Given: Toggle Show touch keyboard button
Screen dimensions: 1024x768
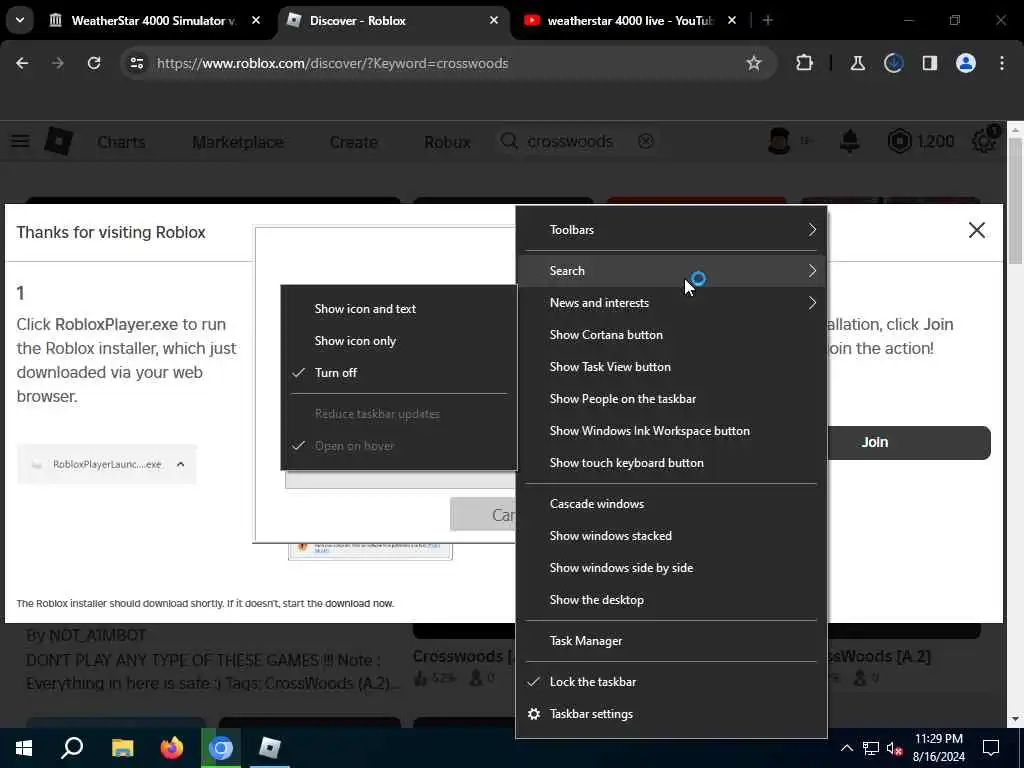Looking at the screenshot, I should [x=671, y=462].
